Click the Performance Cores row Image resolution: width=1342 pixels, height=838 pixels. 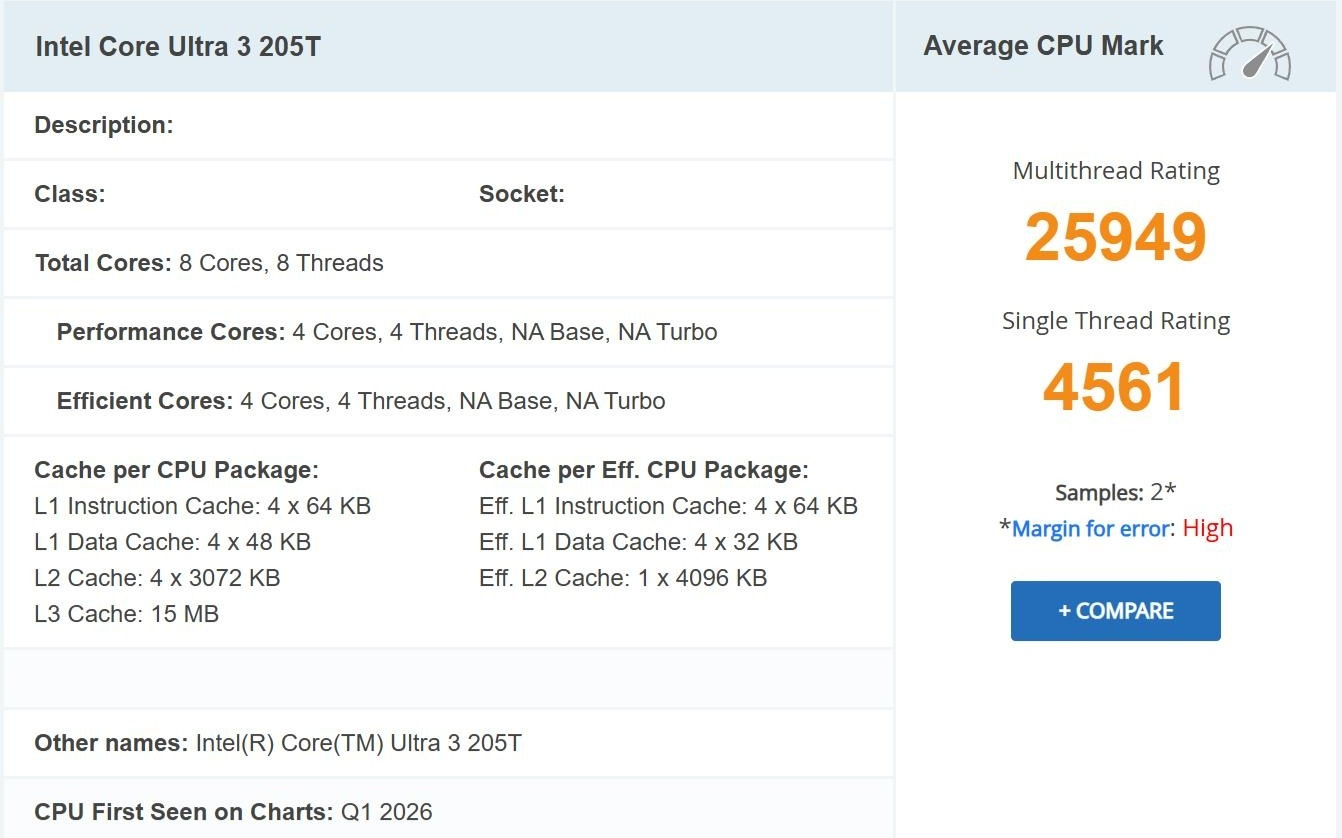(x=387, y=332)
